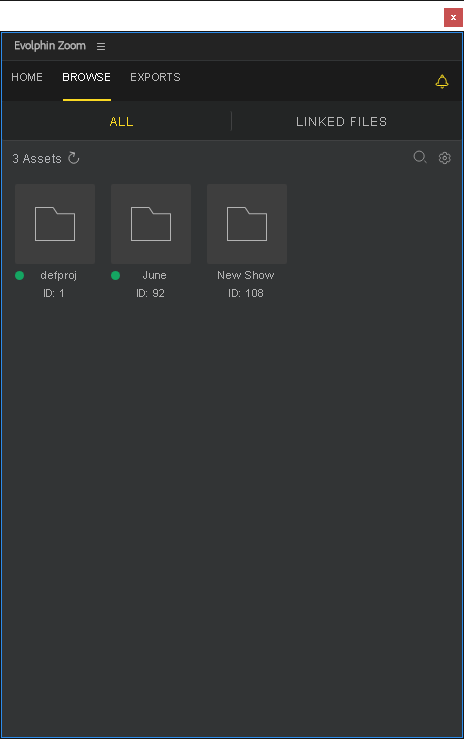Close the panel with red X button
This screenshot has height=739, width=464.
coord(453,17)
